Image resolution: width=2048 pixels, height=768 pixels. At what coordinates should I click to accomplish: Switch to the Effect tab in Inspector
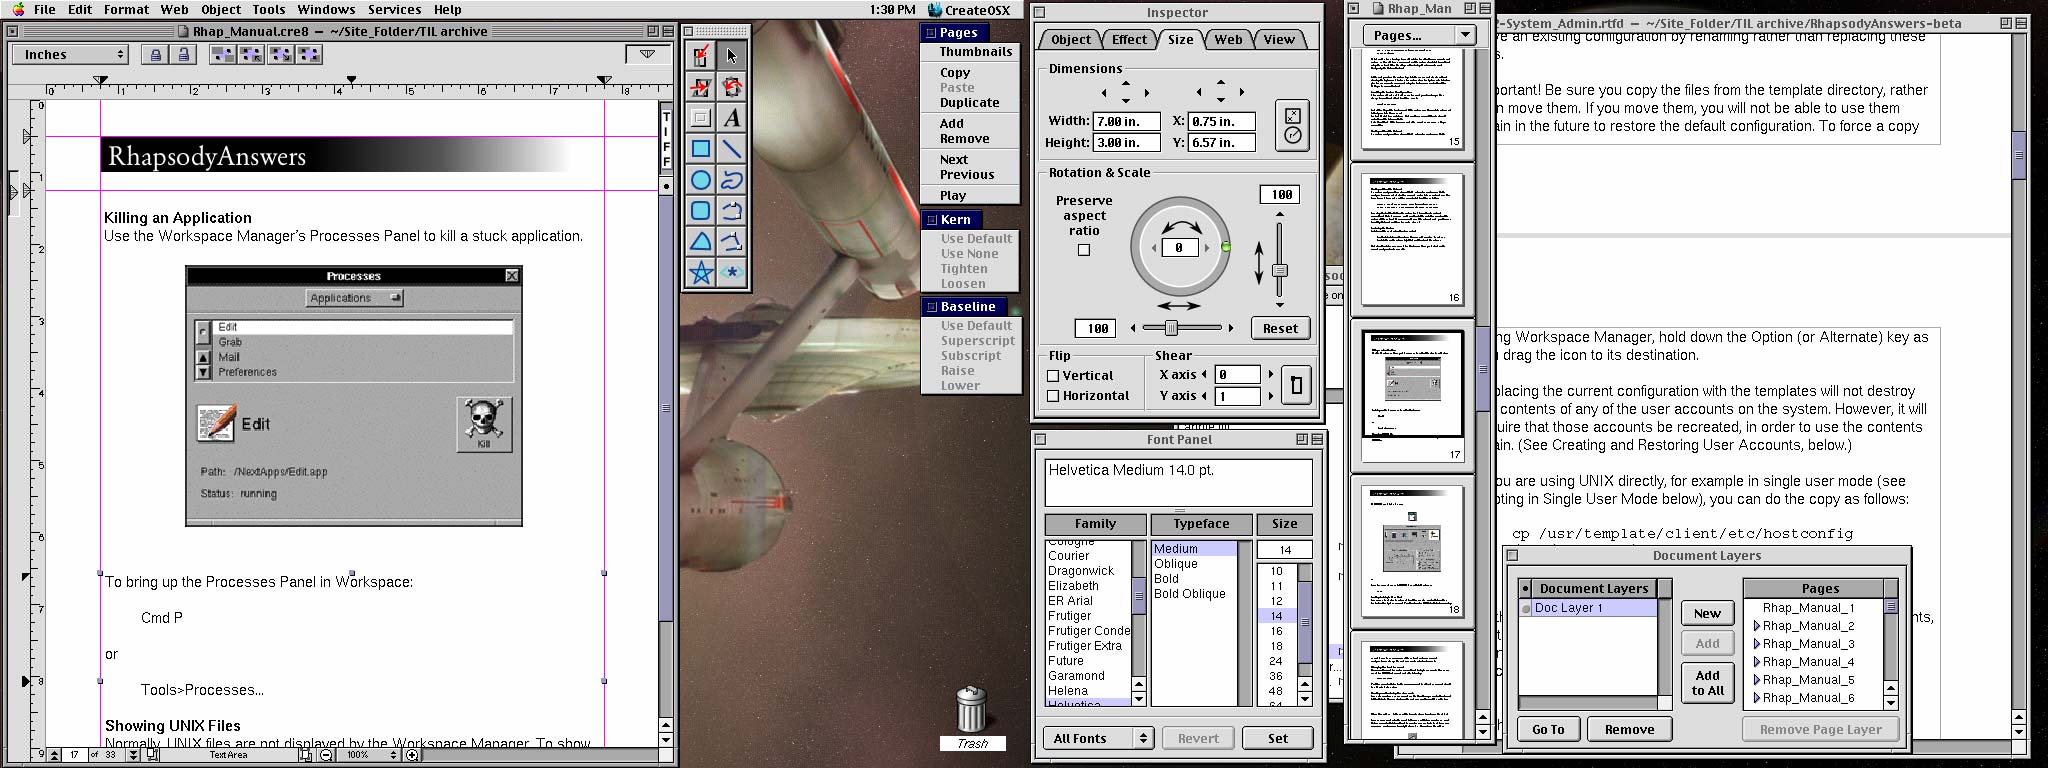tap(1129, 39)
